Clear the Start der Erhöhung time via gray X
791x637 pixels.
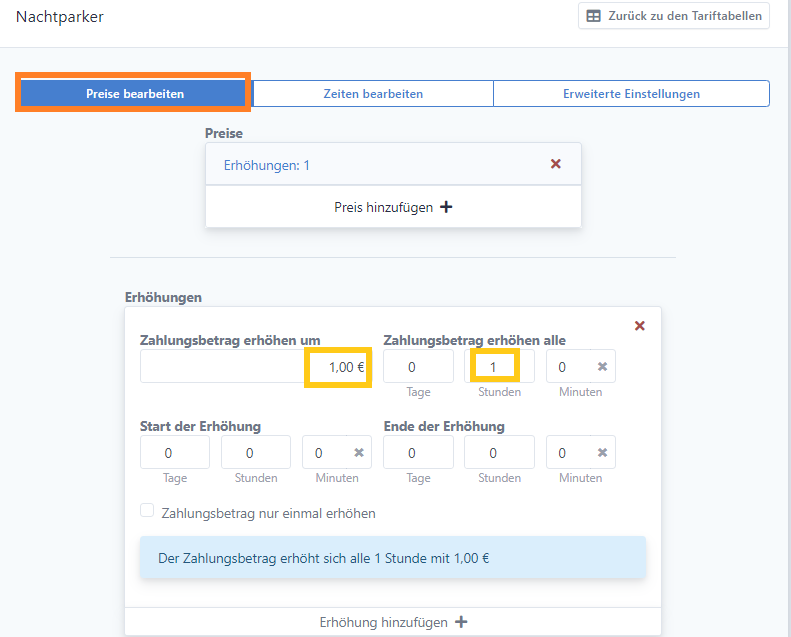pyautogui.click(x=359, y=452)
